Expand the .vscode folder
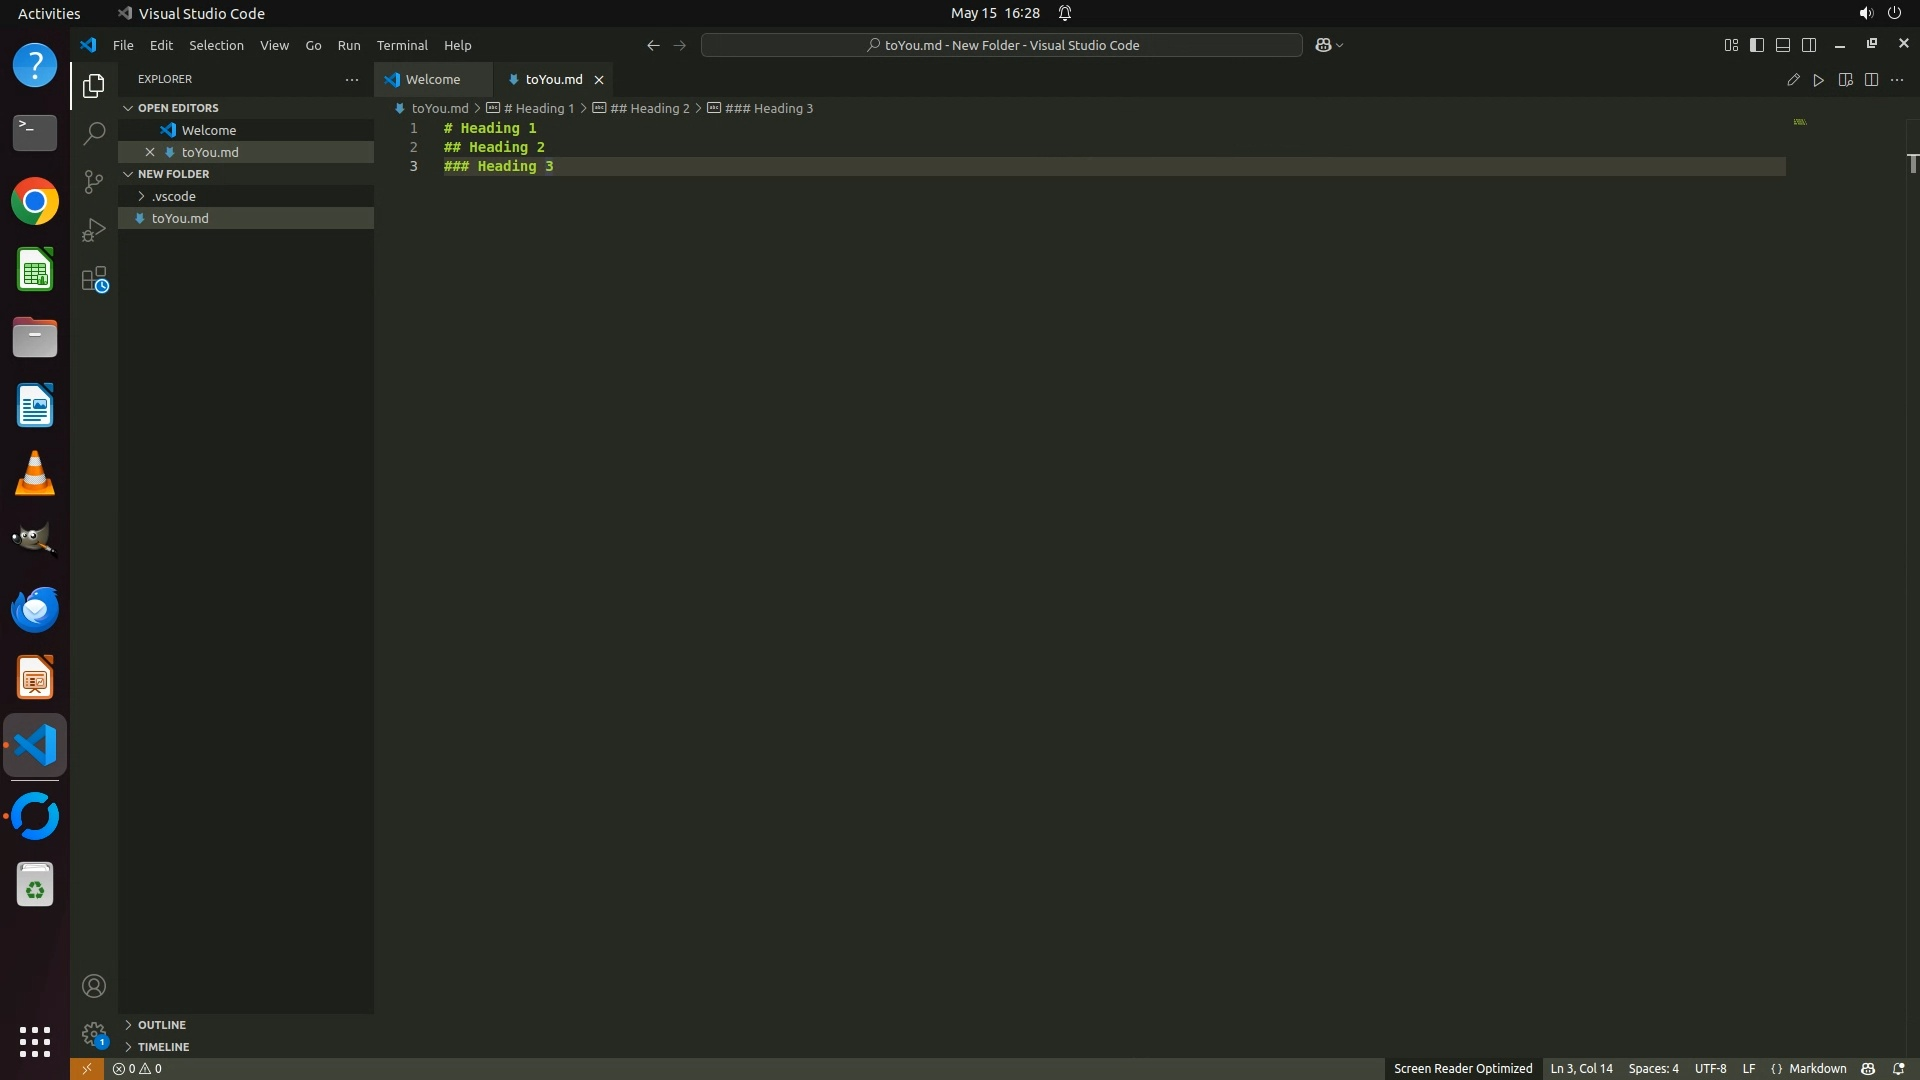This screenshot has height=1080, width=1920. pyautogui.click(x=173, y=196)
